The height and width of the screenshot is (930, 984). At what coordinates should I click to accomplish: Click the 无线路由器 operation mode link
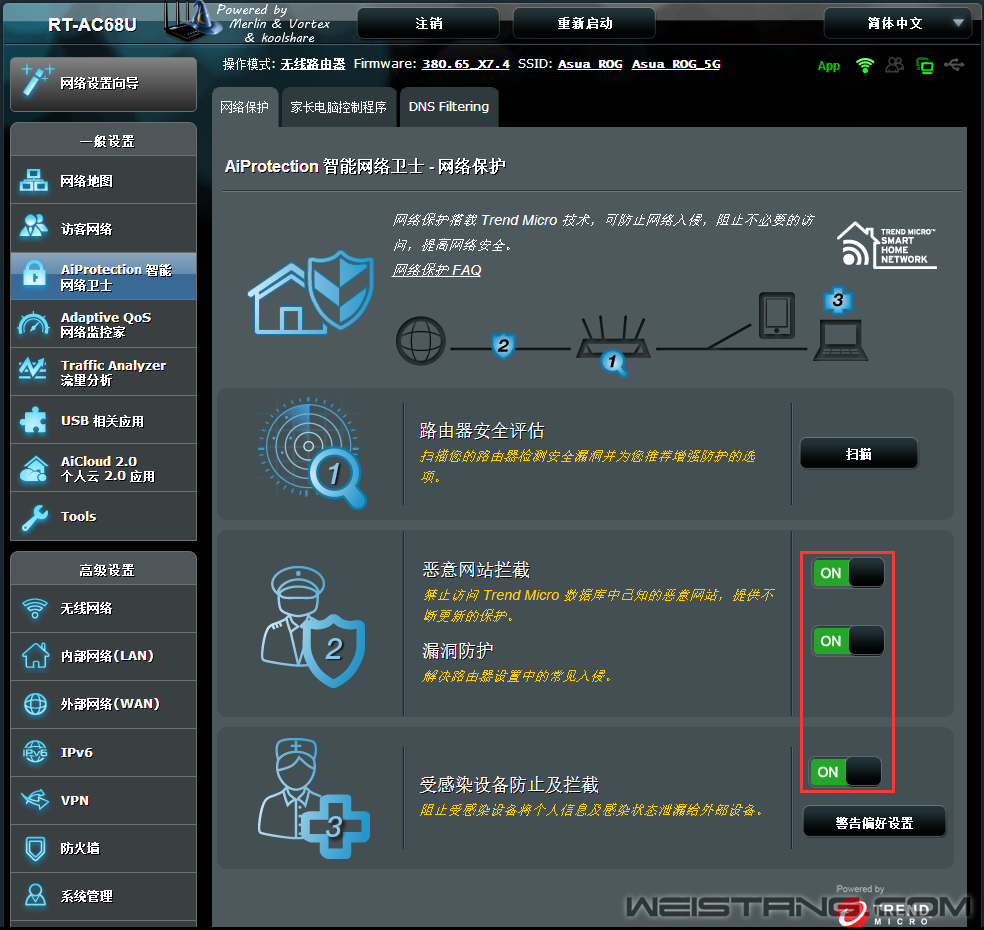pos(313,64)
